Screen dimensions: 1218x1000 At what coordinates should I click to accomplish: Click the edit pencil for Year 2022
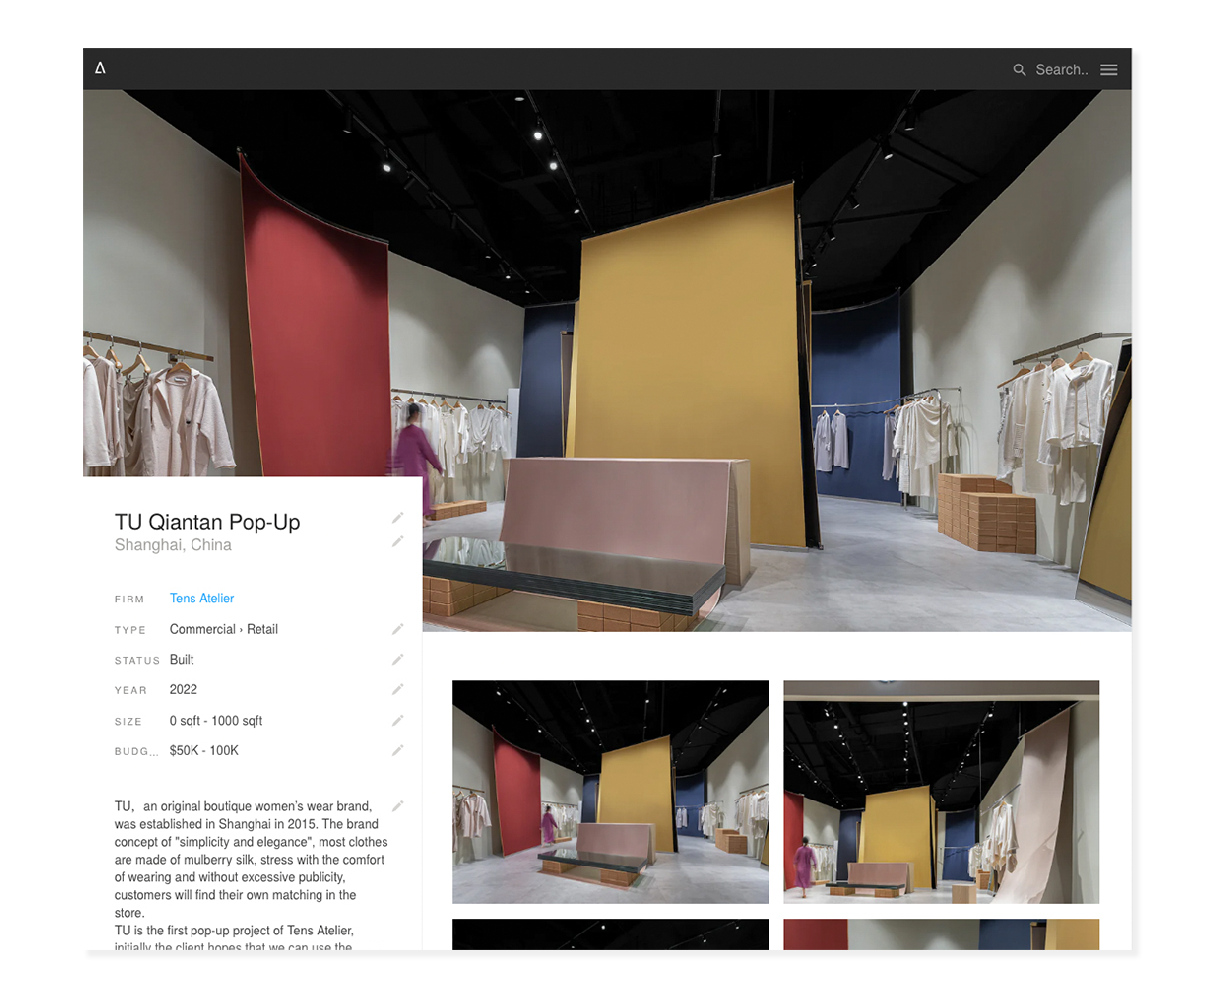coord(397,690)
